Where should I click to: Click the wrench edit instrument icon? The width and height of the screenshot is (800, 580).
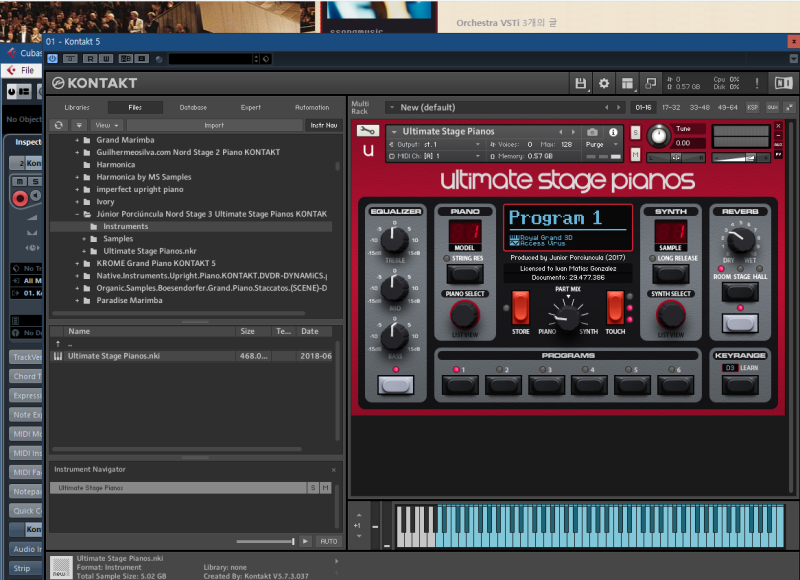coord(368,131)
